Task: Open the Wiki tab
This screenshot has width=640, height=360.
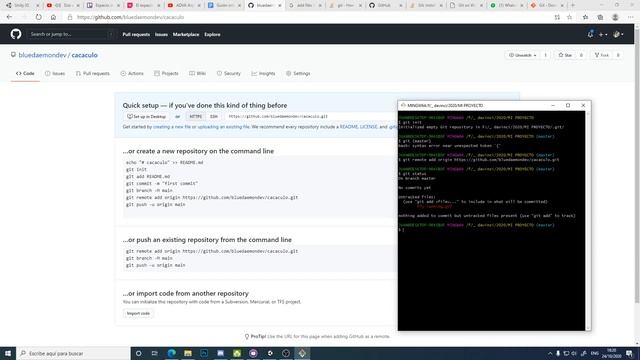Action: point(198,73)
